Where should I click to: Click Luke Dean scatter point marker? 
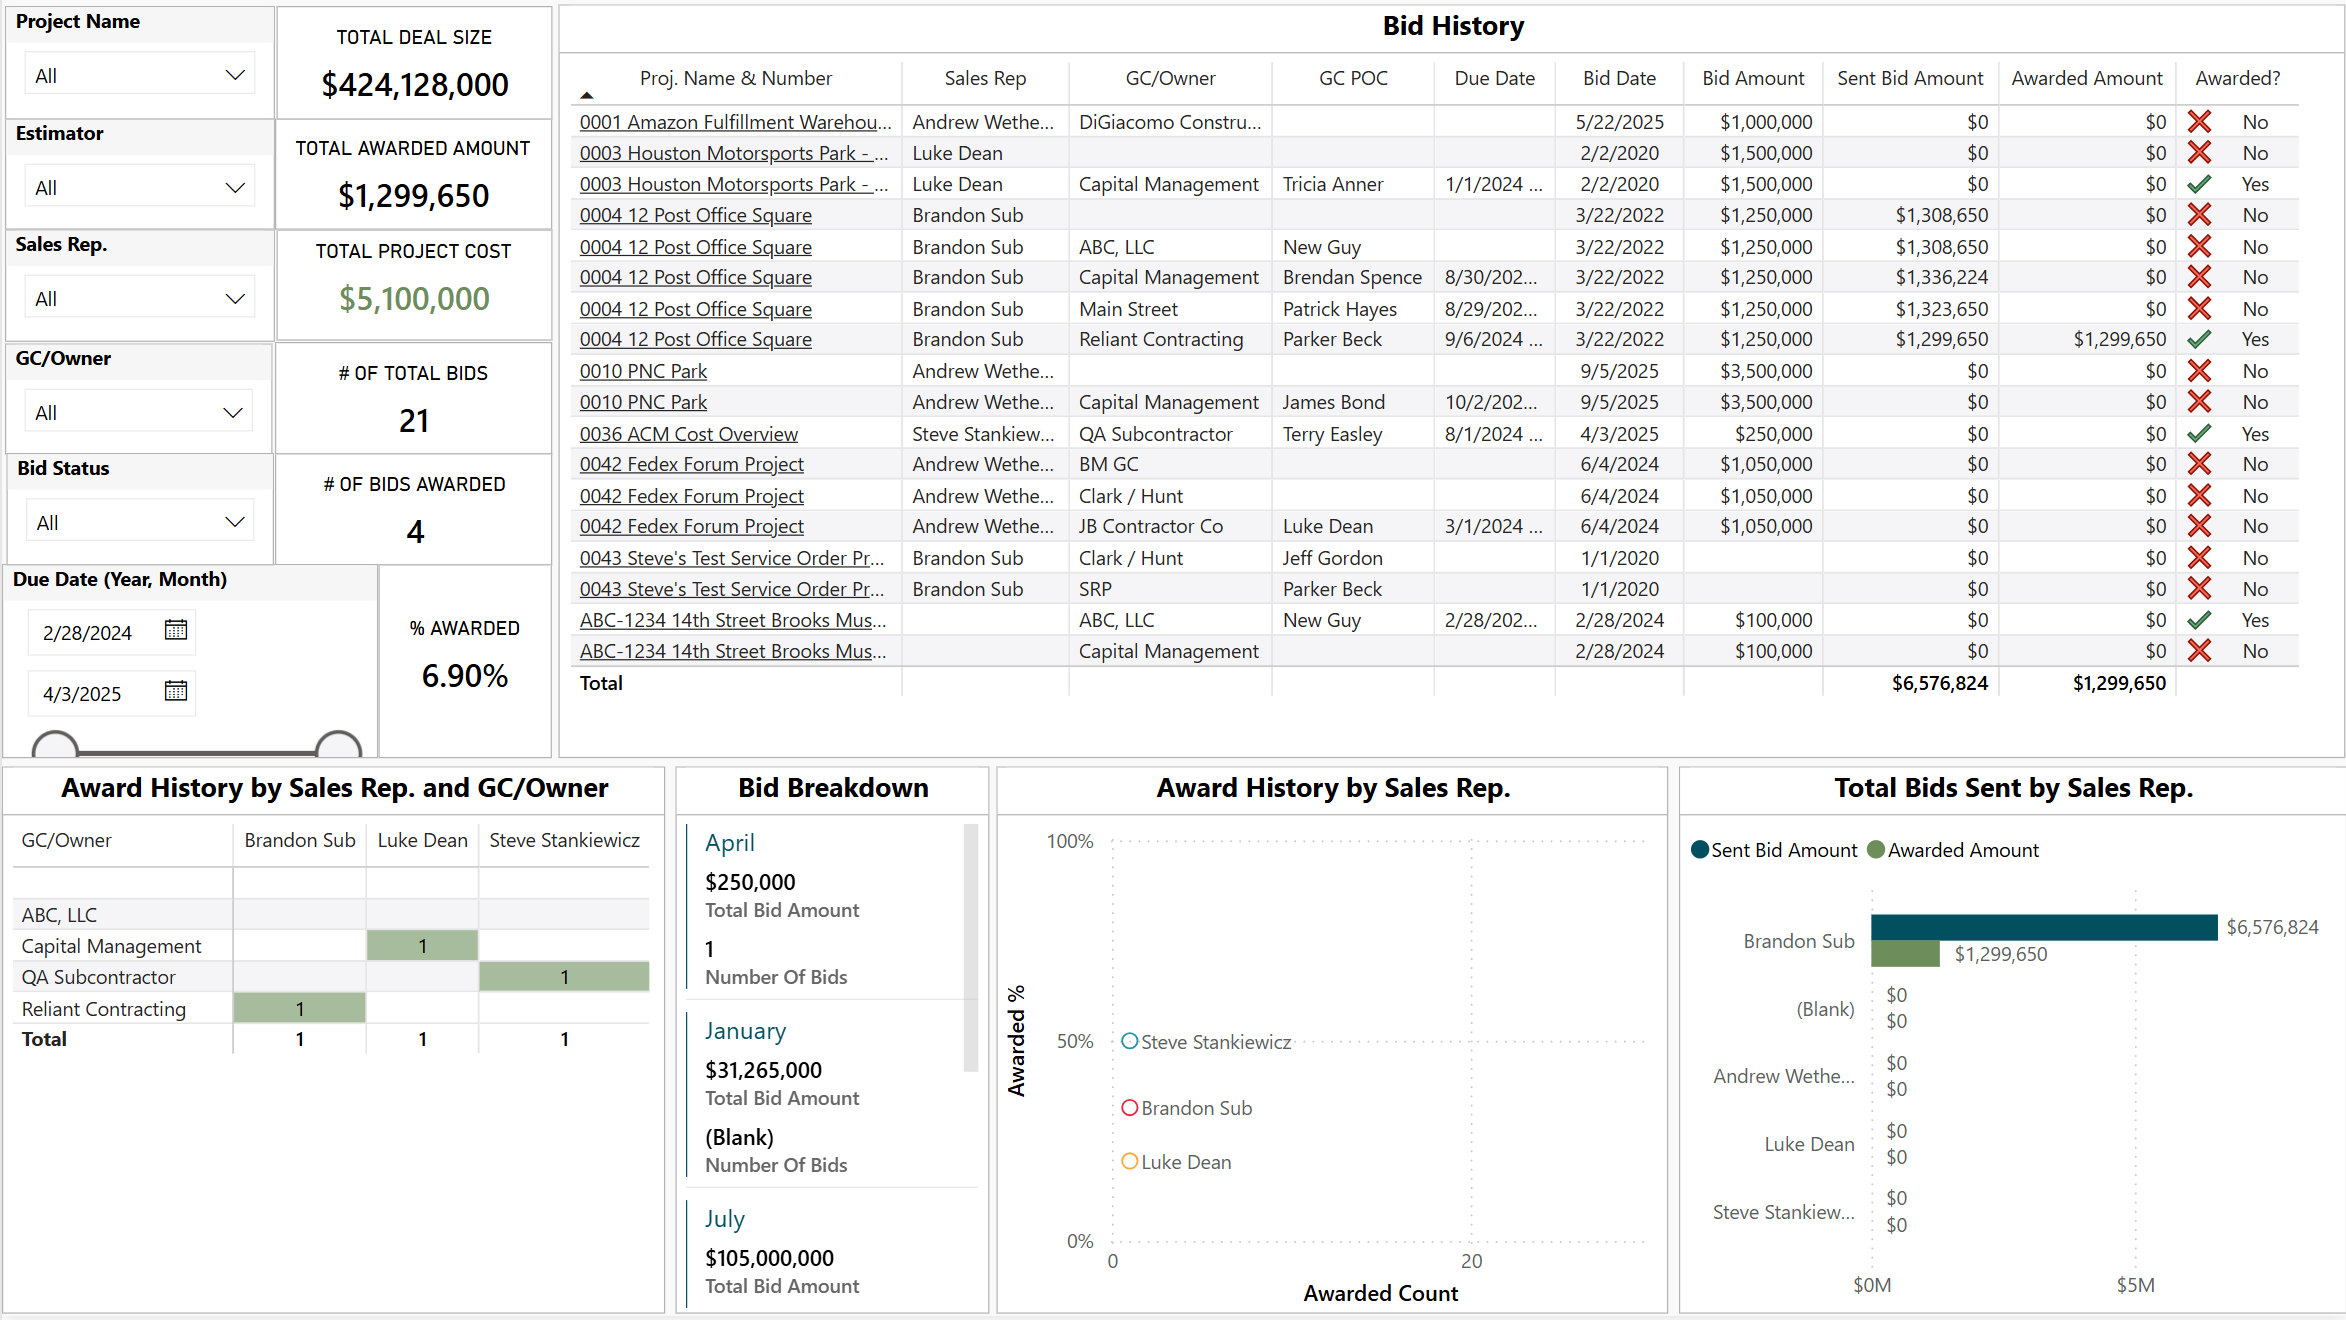1129,1161
